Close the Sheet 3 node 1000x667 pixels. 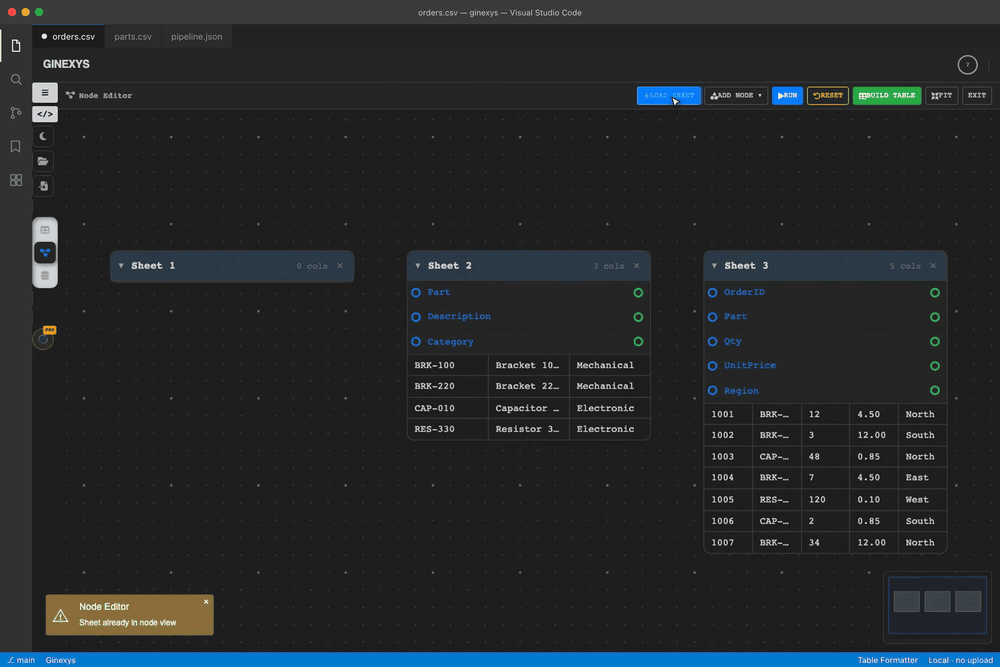pos(933,266)
